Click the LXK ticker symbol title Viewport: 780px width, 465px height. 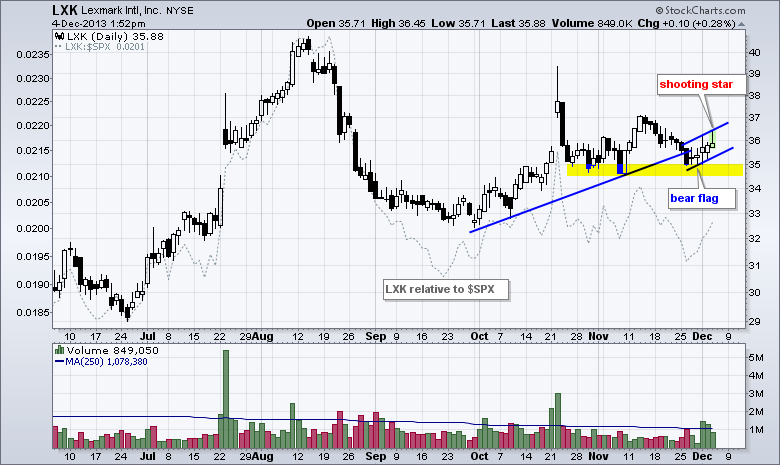pyautogui.click(x=65, y=10)
